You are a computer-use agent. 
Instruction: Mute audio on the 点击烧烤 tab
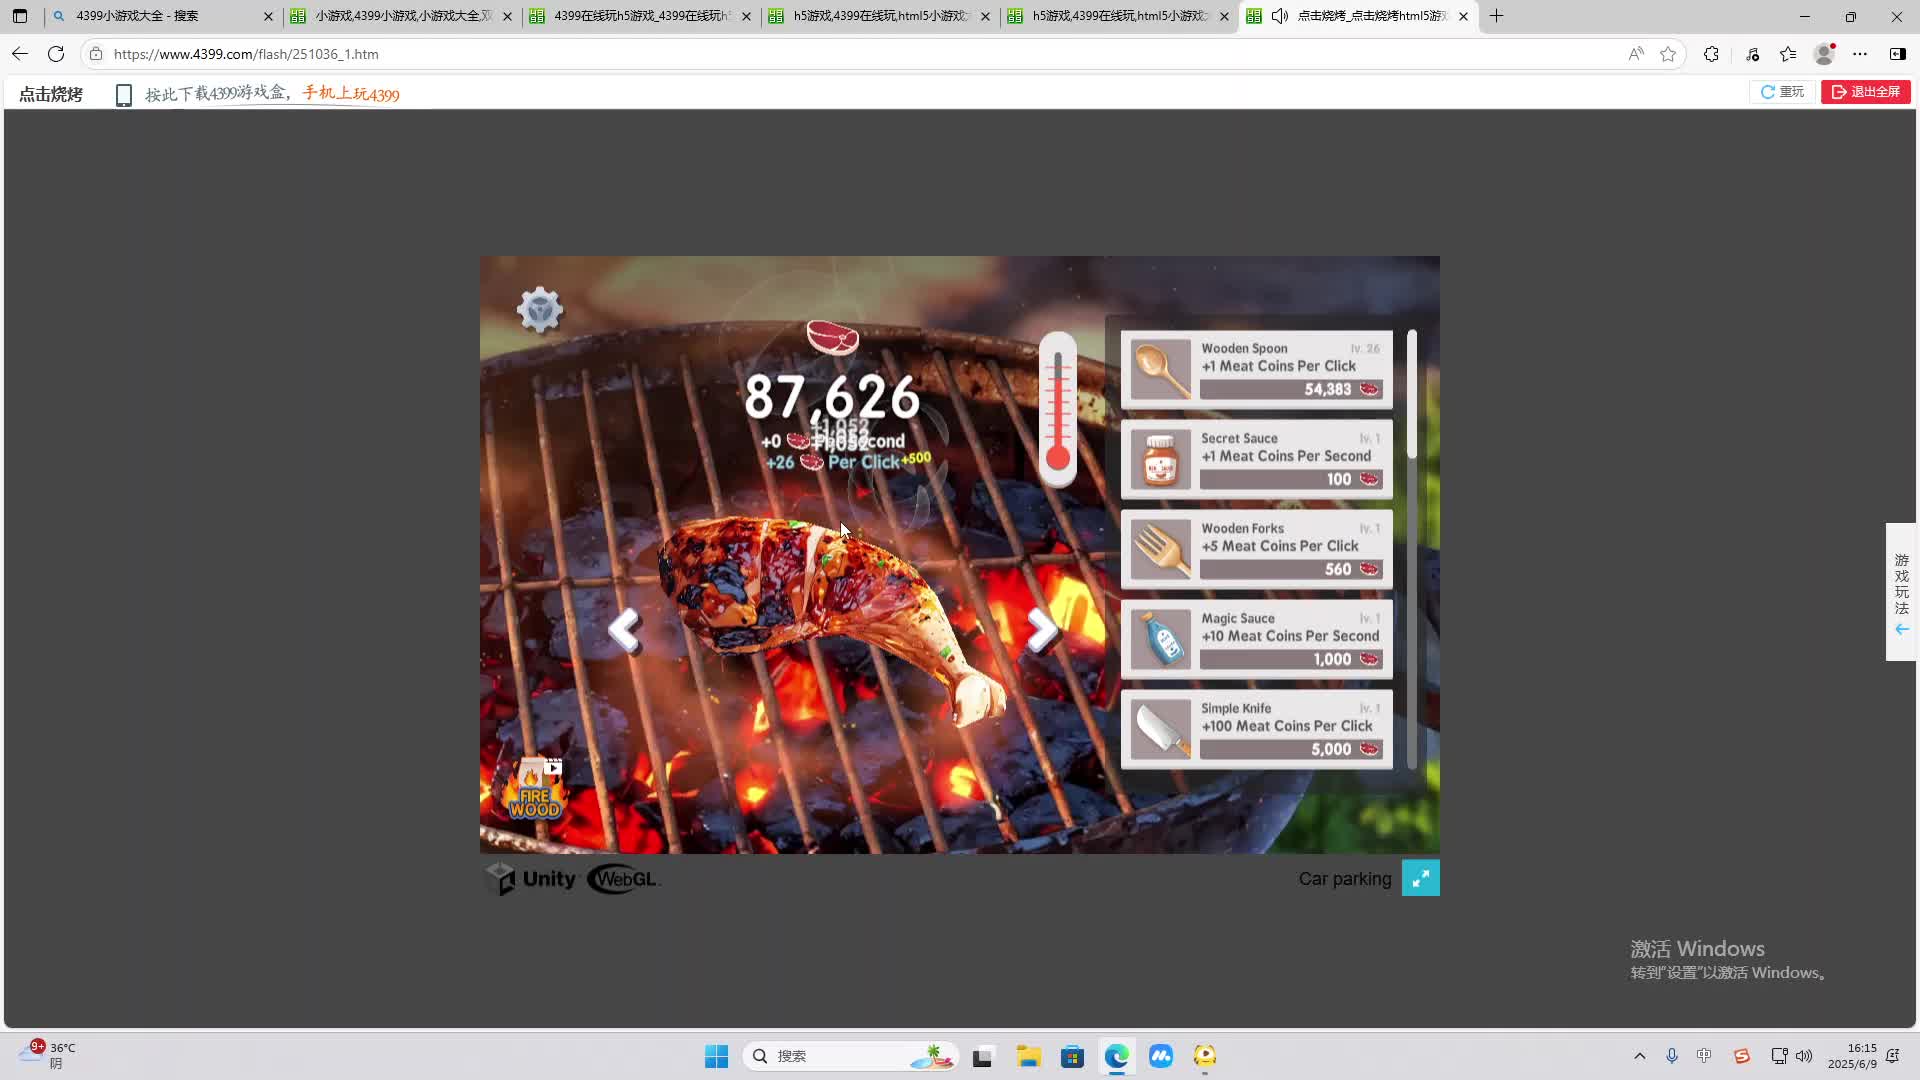(1279, 16)
